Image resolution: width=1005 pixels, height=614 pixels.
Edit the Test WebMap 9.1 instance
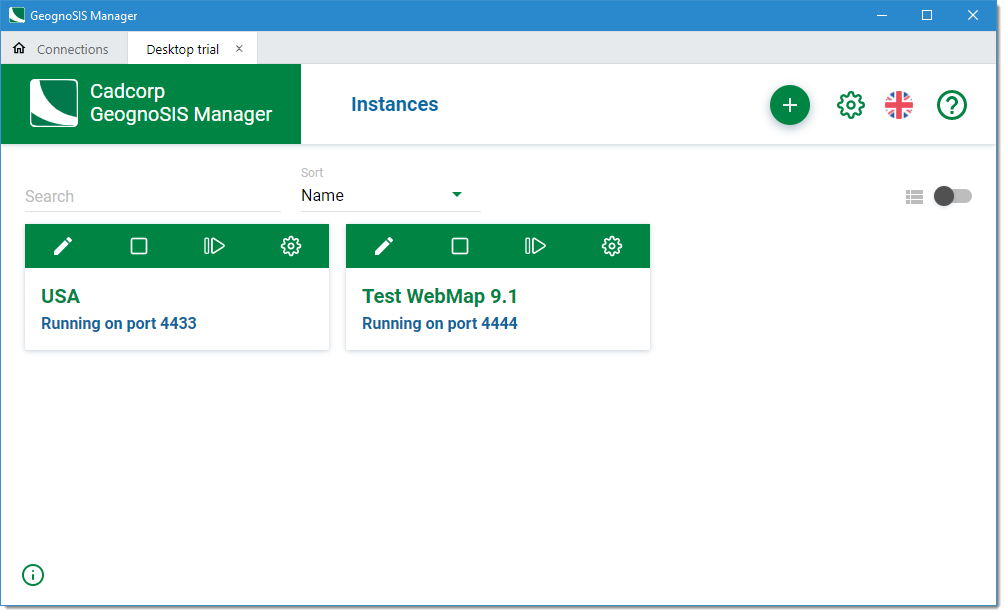pos(383,245)
